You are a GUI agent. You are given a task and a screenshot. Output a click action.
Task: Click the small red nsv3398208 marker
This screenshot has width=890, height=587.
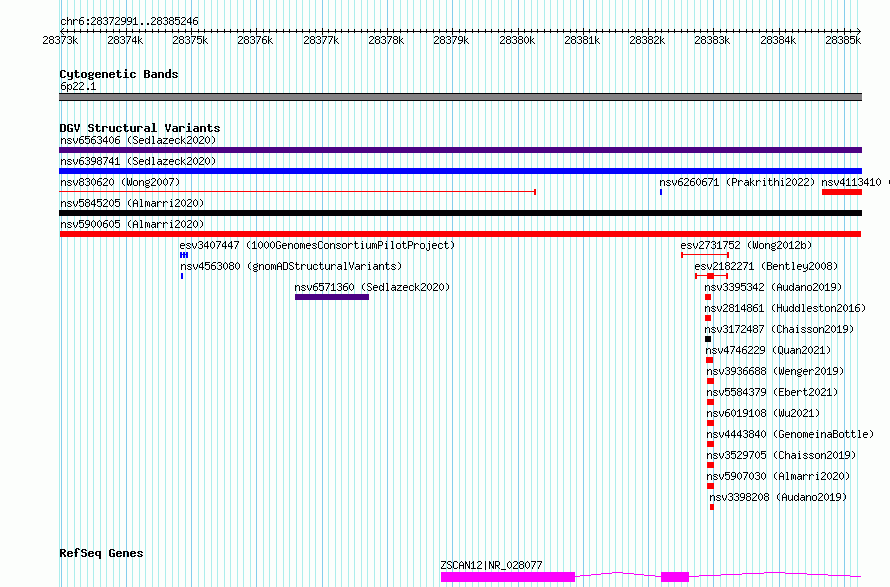pos(712,507)
